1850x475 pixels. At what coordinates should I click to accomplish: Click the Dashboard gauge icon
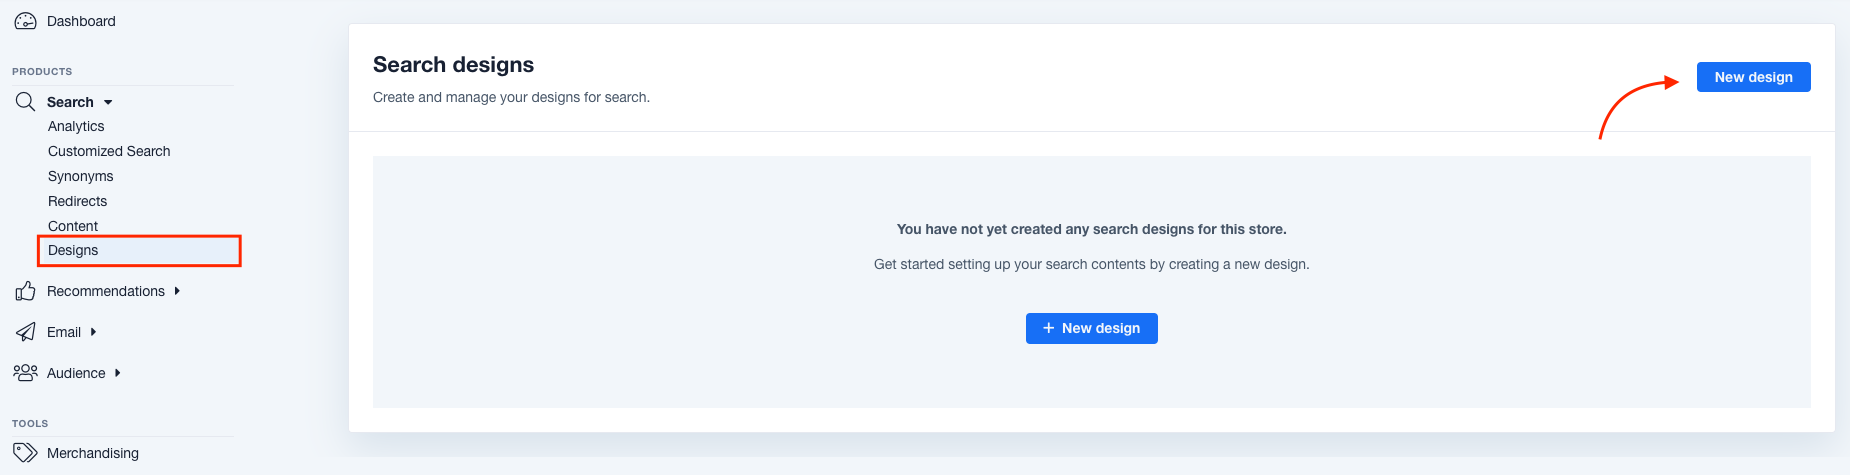[25, 21]
